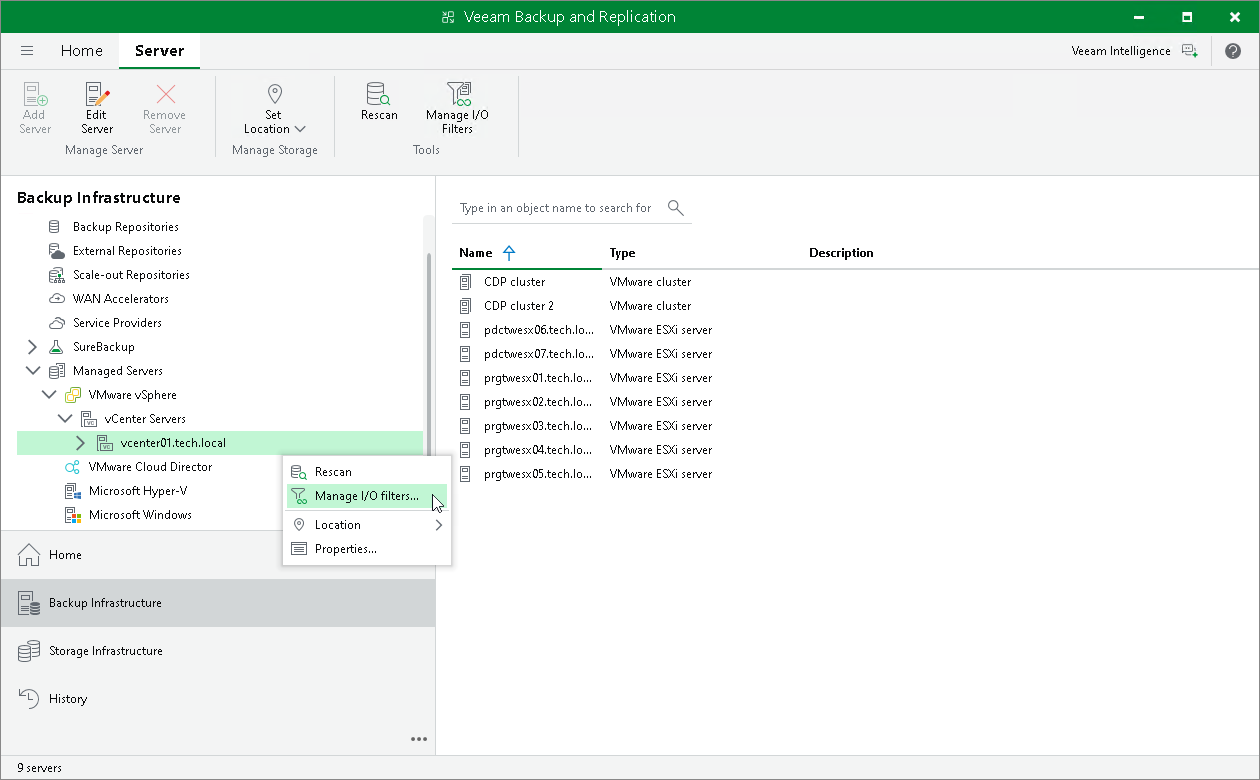Click the Edit Server ribbon icon
The height and width of the screenshot is (780, 1260).
pyautogui.click(x=97, y=95)
